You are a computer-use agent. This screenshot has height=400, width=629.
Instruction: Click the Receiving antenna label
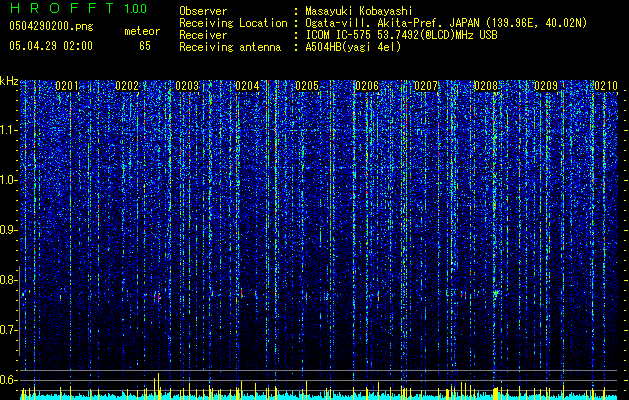click(x=230, y=47)
